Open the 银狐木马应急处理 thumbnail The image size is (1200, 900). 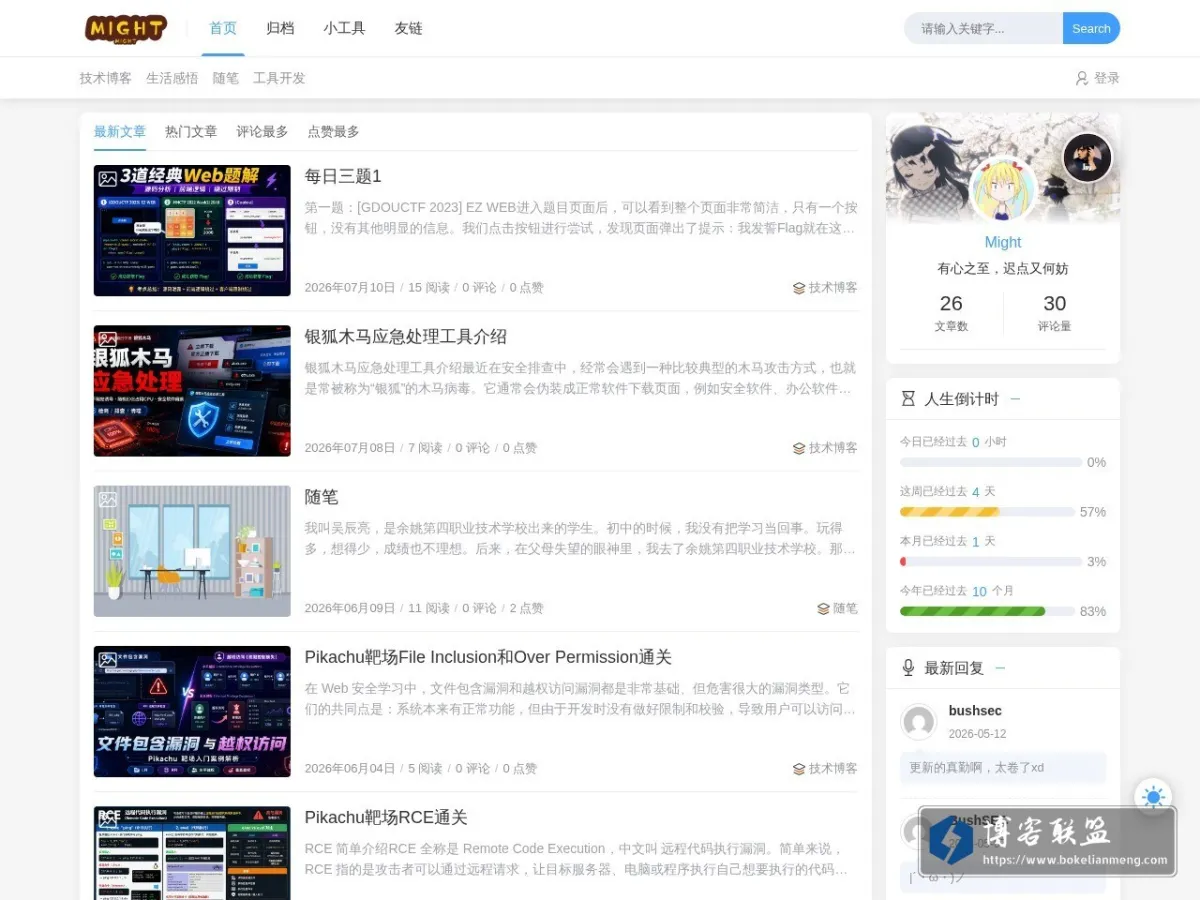click(192, 391)
